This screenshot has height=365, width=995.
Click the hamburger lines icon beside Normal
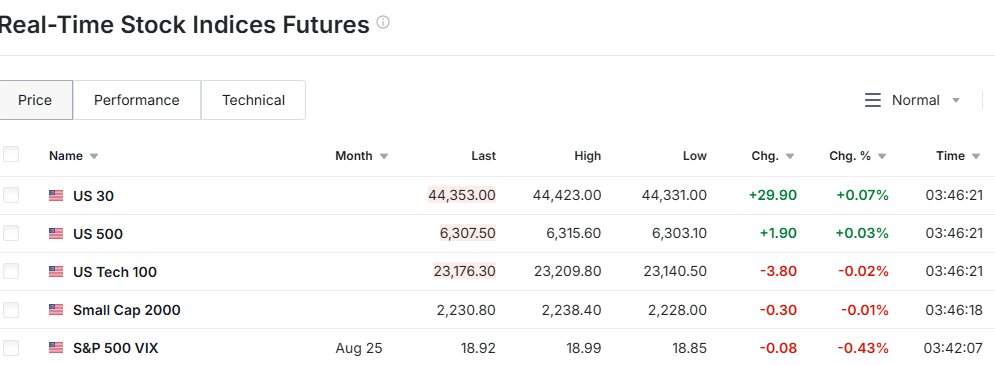coord(873,100)
